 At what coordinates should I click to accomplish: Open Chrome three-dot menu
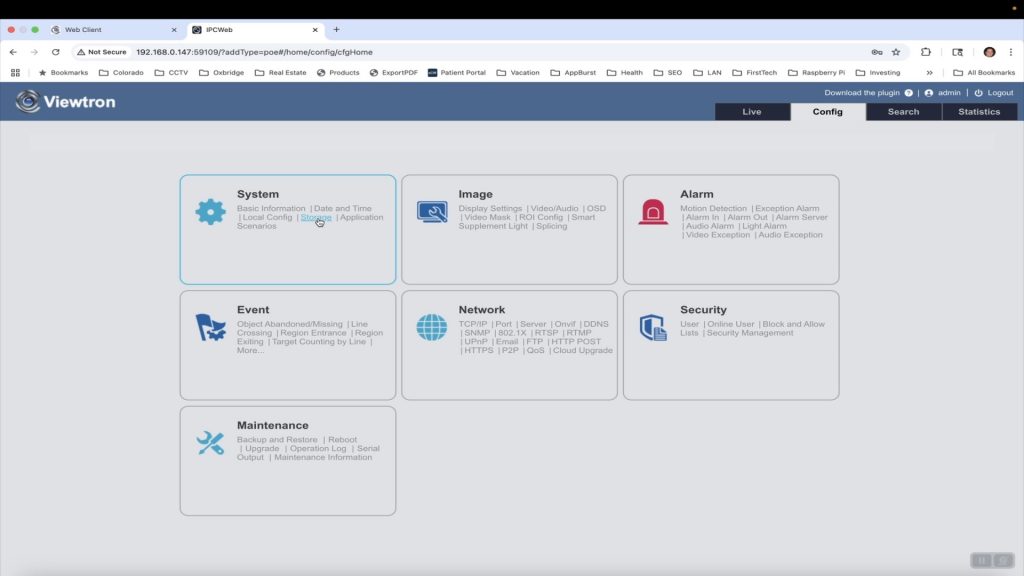1011,52
